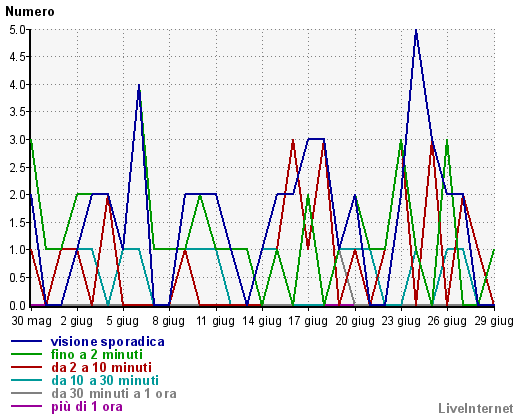Click the '29 giug' date label
Viewport: 520px width, 418px height.
click(494, 321)
